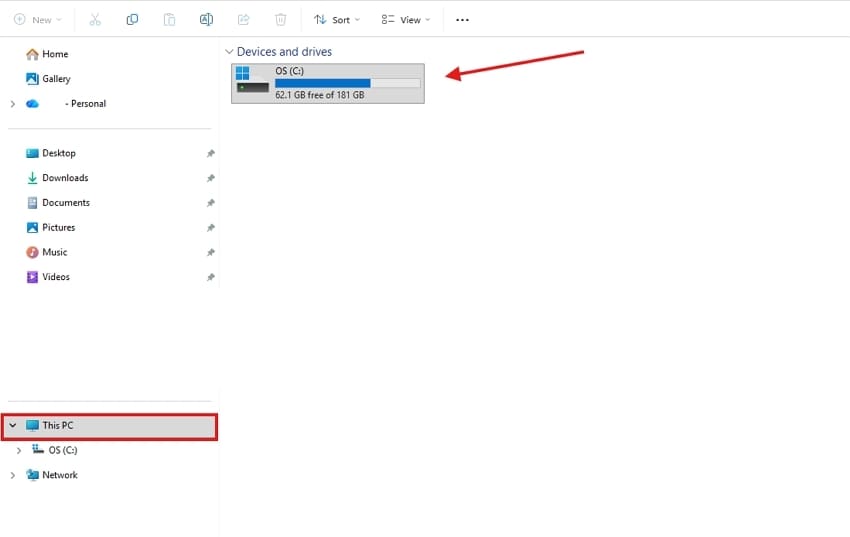Image resolution: width=850 pixels, height=537 pixels.
Task: Click the OS (C:) storage usage bar
Action: coord(347,83)
